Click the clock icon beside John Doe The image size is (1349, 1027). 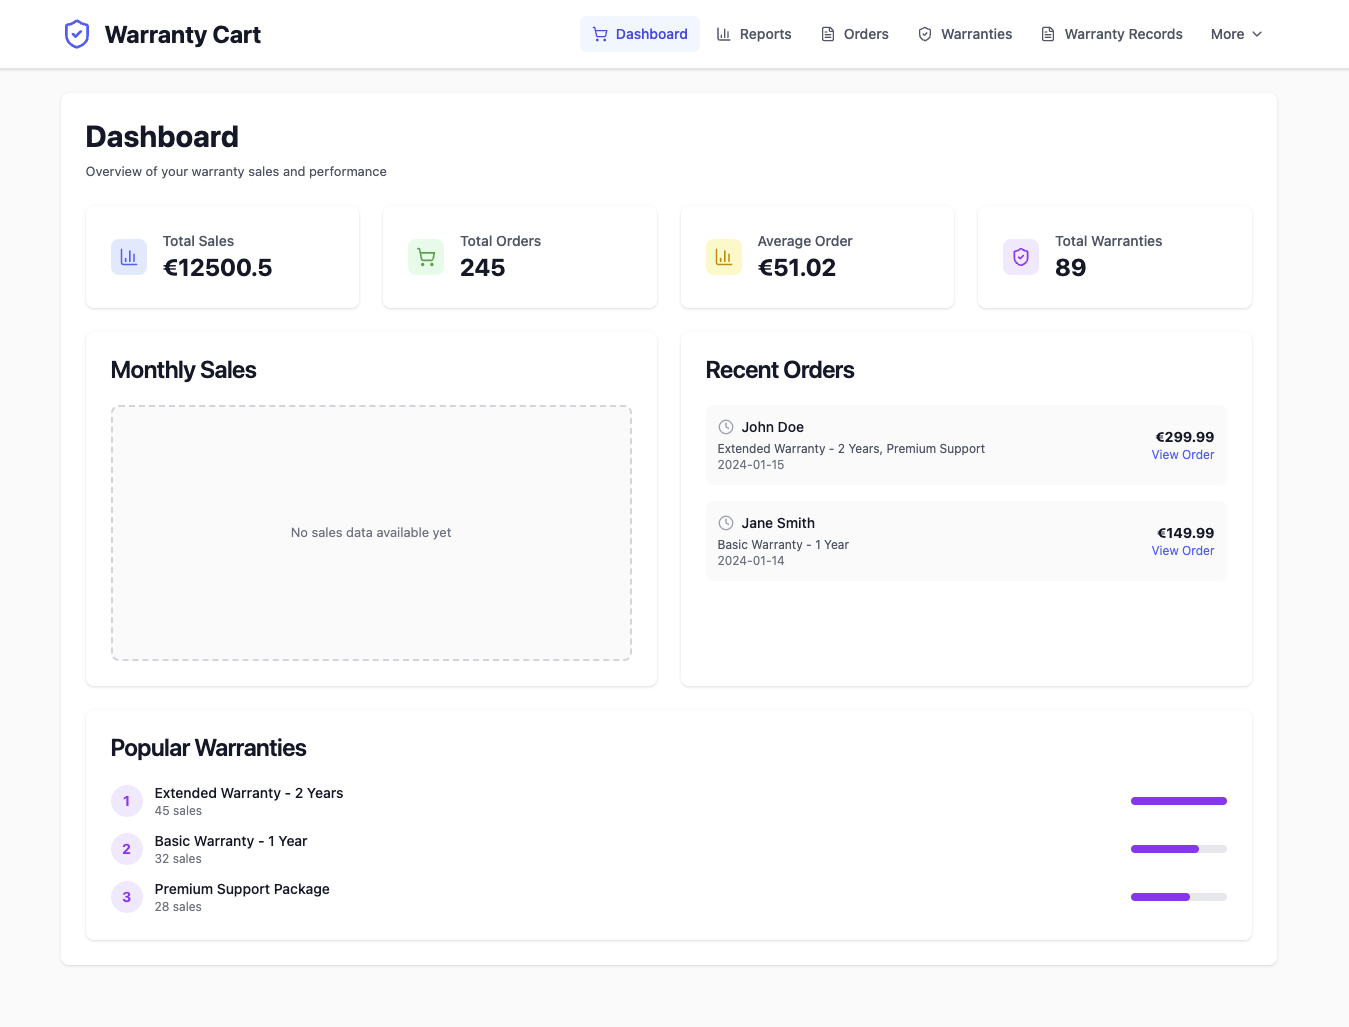[726, 427]
